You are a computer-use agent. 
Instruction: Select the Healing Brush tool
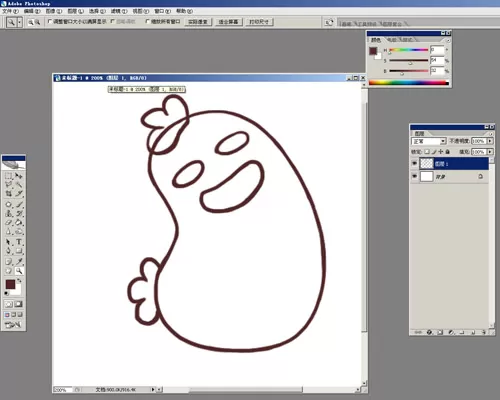tap(9, 204)
